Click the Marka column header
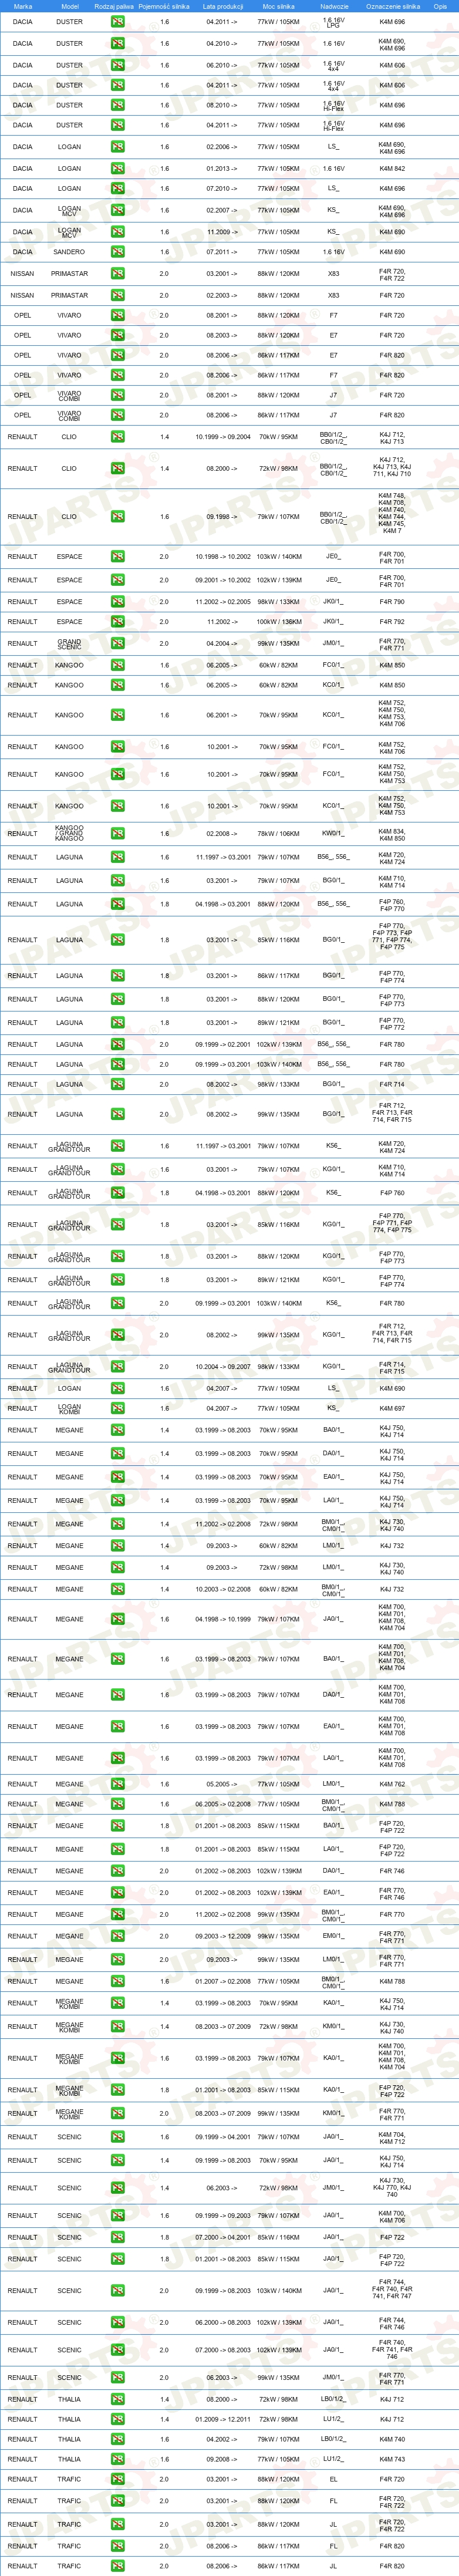Viewport: 459px width, 2576px height. coord(22,6)
